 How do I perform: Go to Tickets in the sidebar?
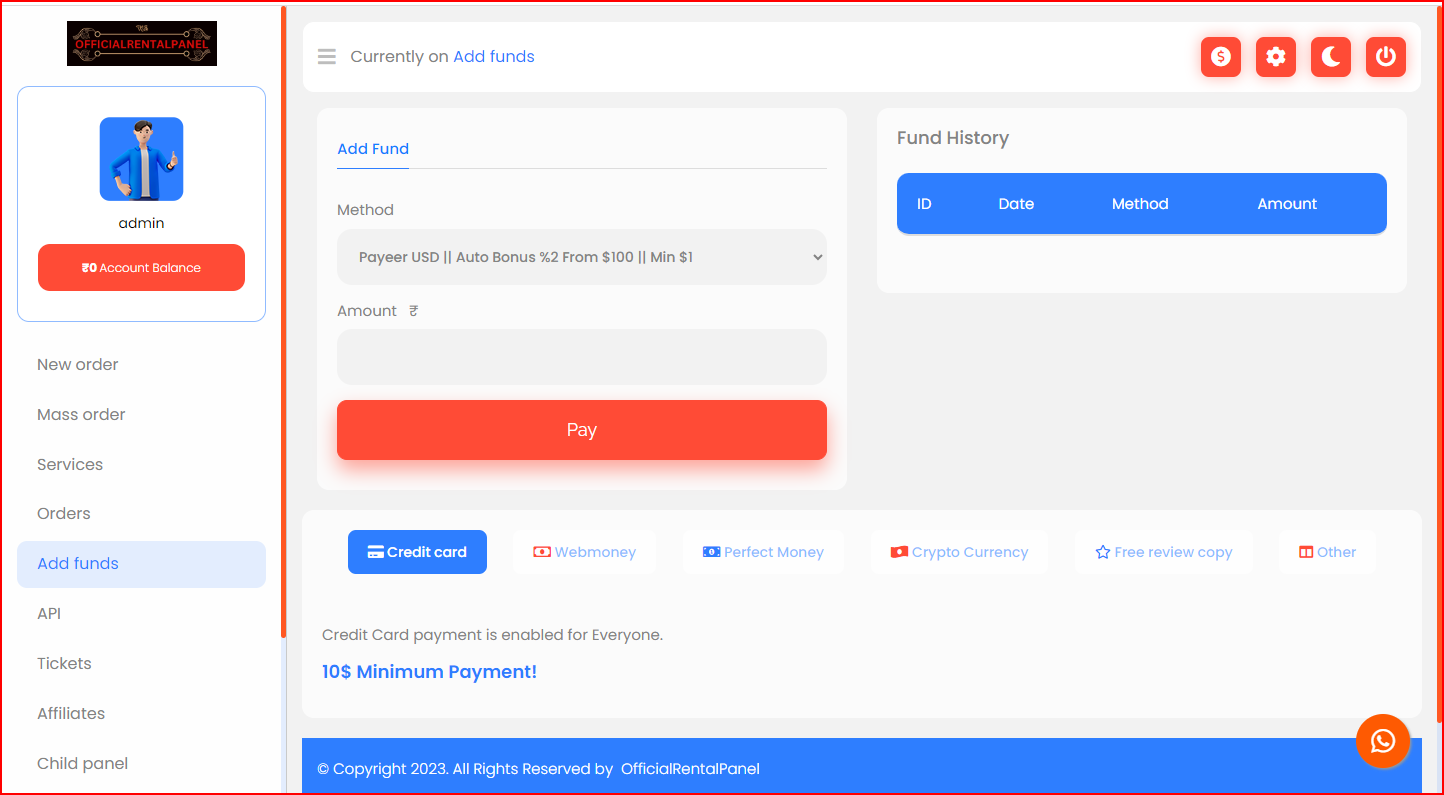pos(64,664)
